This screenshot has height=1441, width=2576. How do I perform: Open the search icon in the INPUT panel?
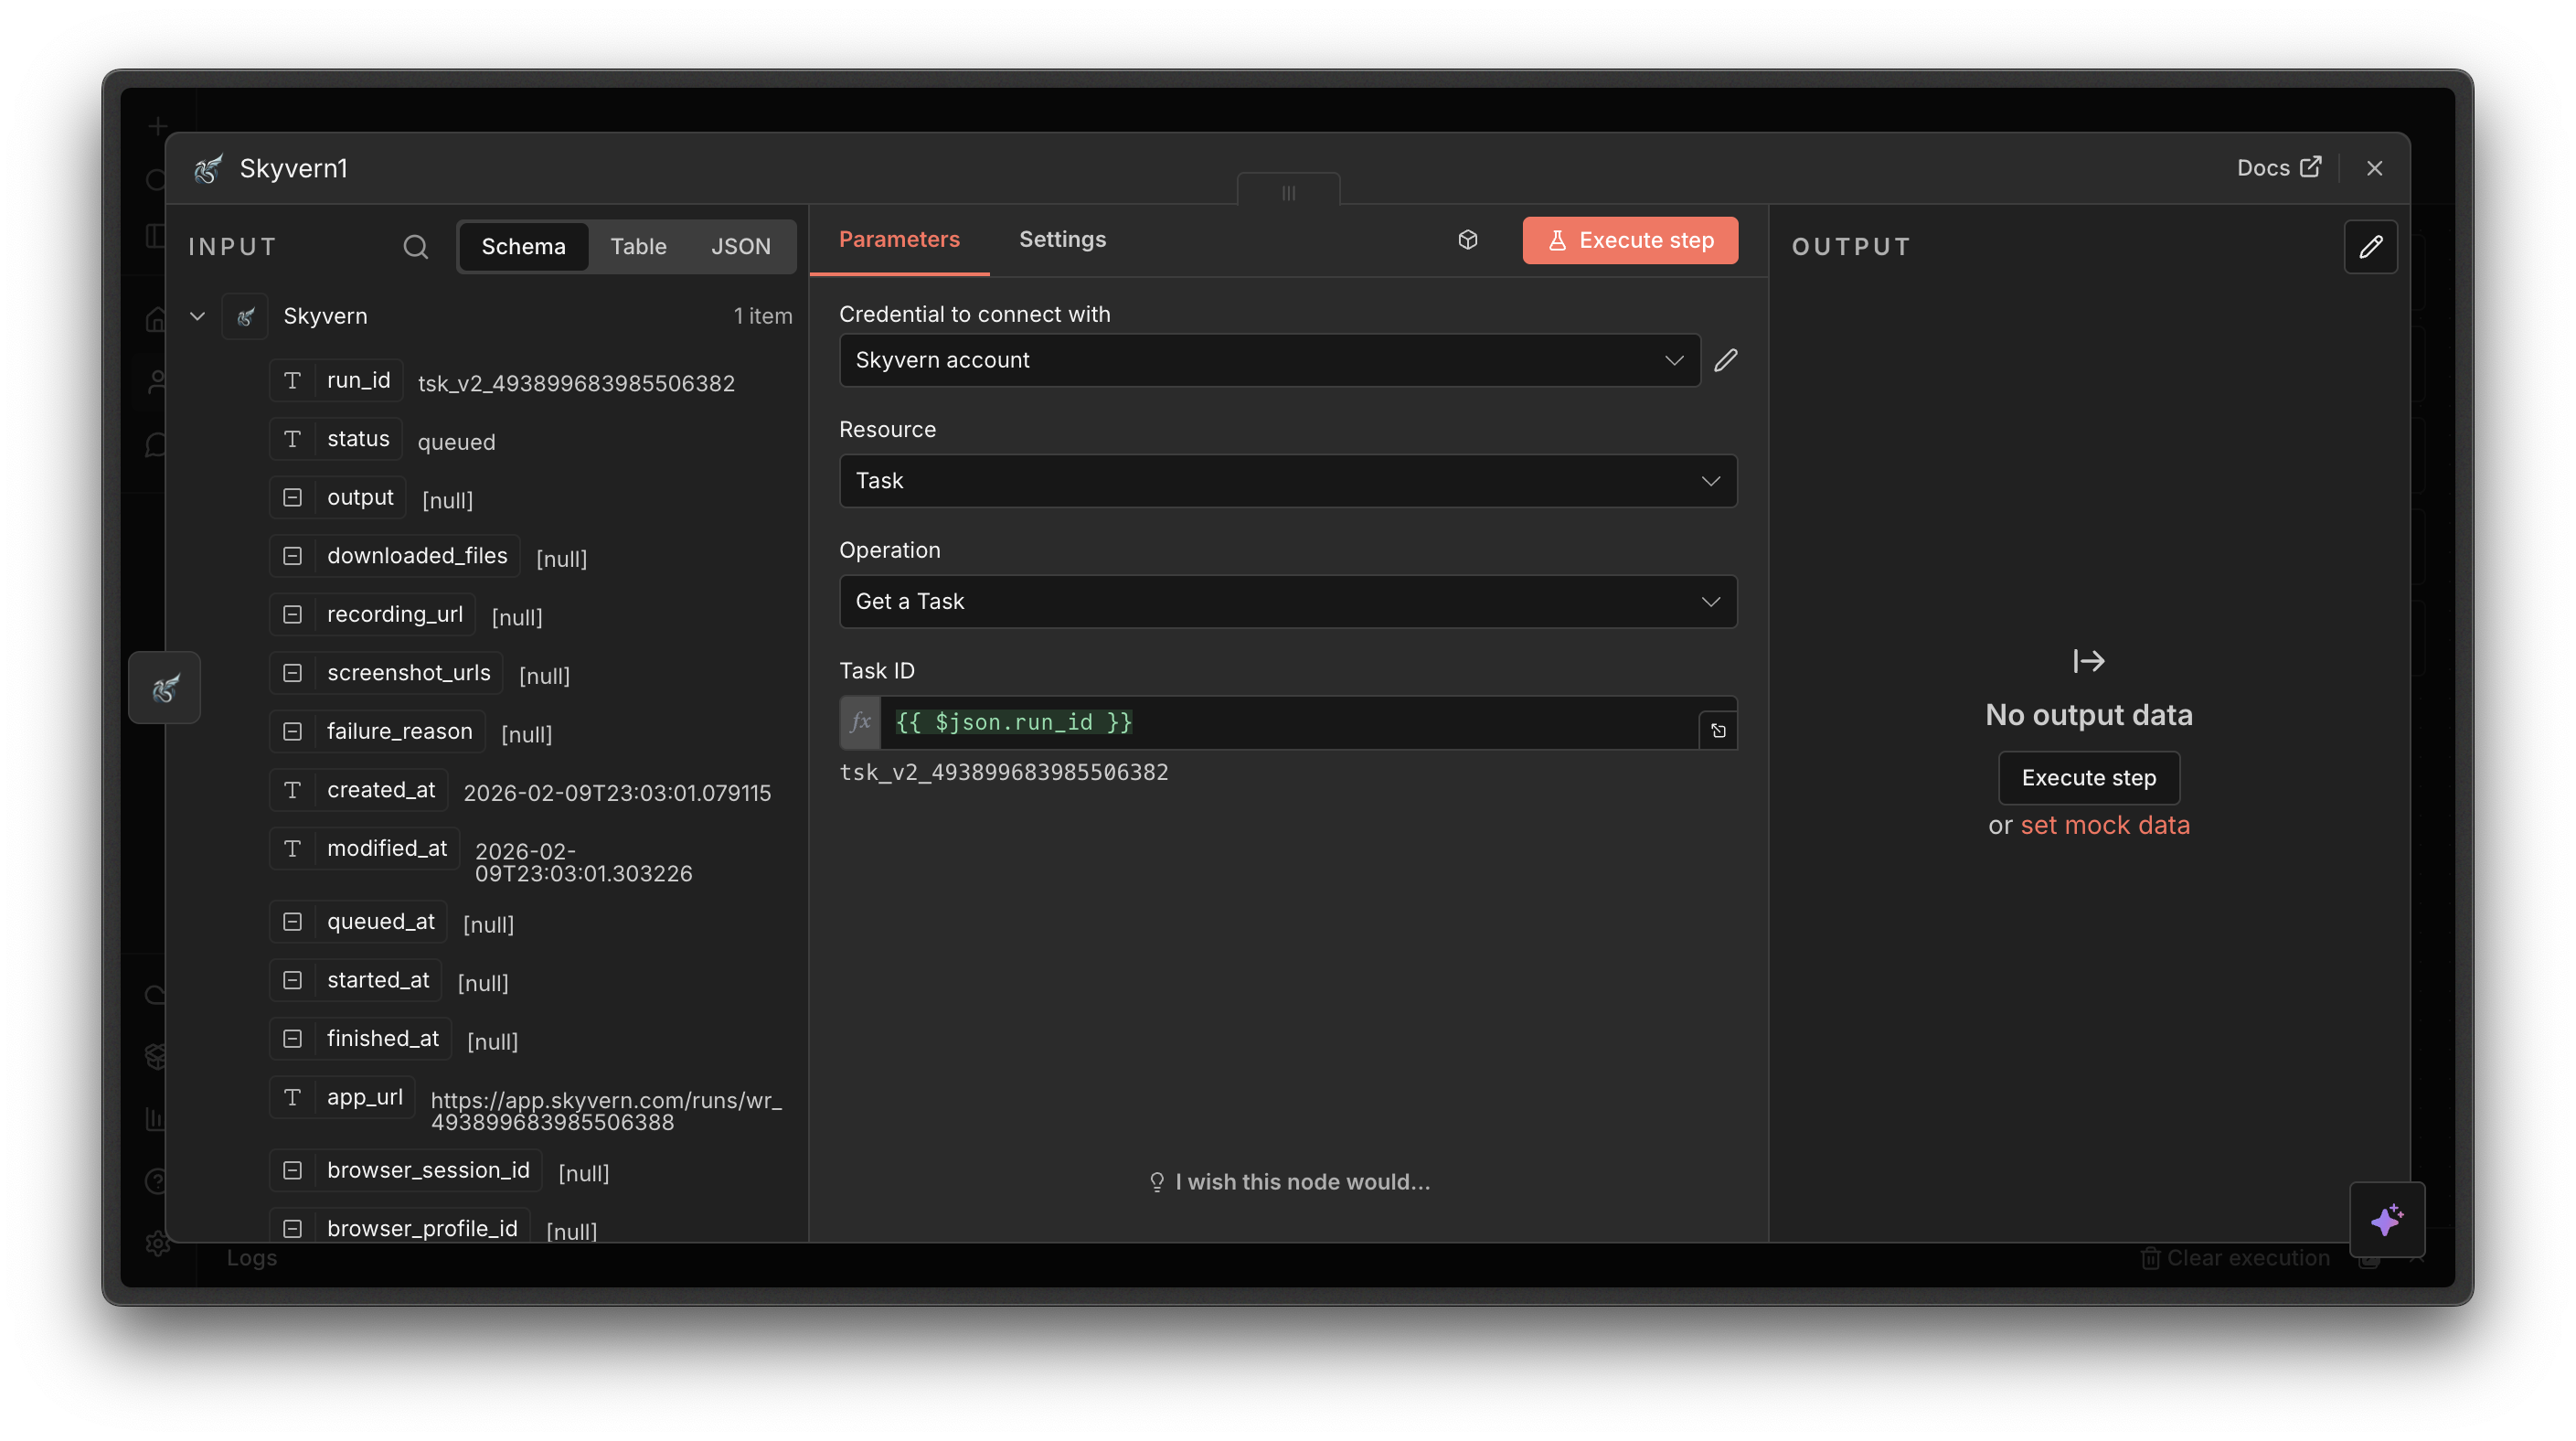click(x=416, y=246)
